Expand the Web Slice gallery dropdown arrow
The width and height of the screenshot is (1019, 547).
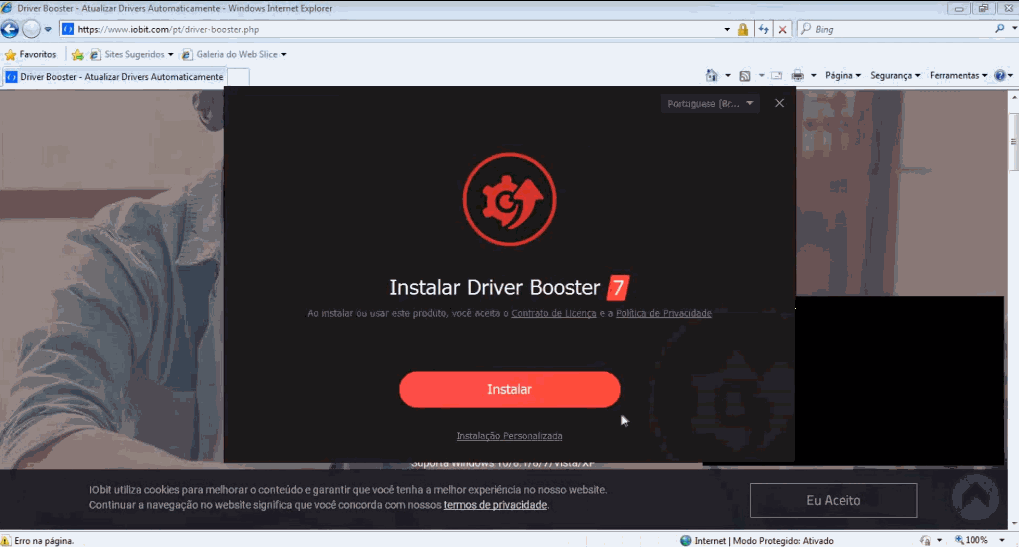pos(283,55)
